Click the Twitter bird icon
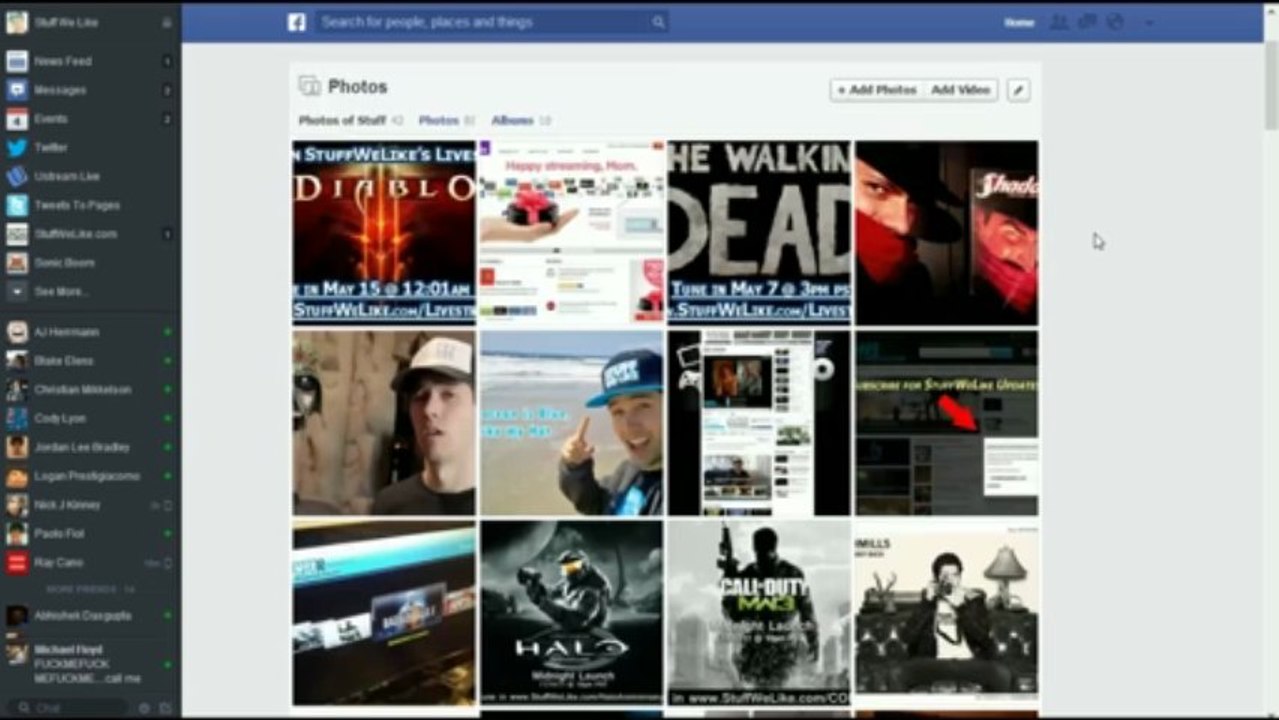 pyautogui.click(x=17, y=148)
